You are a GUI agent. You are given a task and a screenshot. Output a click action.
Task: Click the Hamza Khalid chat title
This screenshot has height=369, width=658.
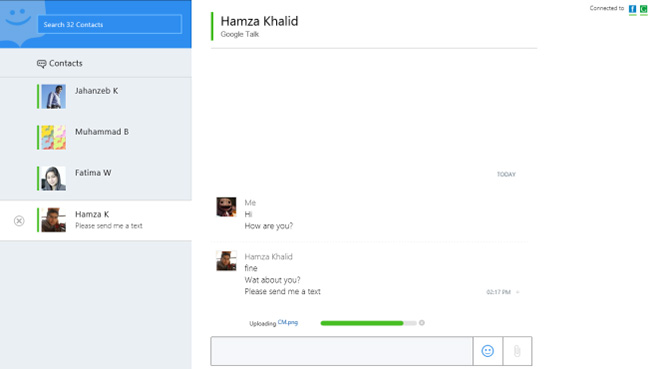259,21
